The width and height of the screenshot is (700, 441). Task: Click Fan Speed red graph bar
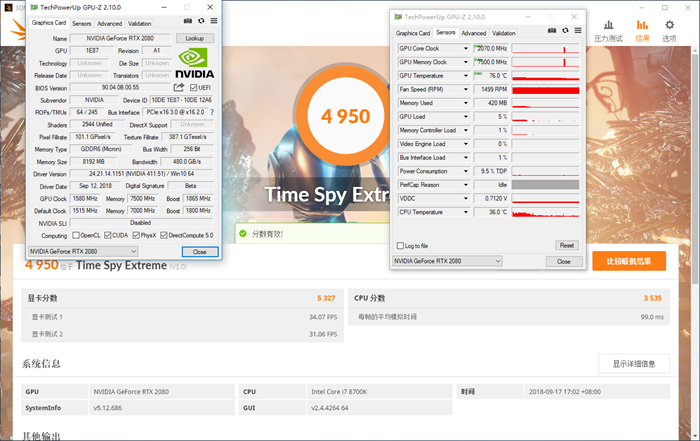coord(546,89)
